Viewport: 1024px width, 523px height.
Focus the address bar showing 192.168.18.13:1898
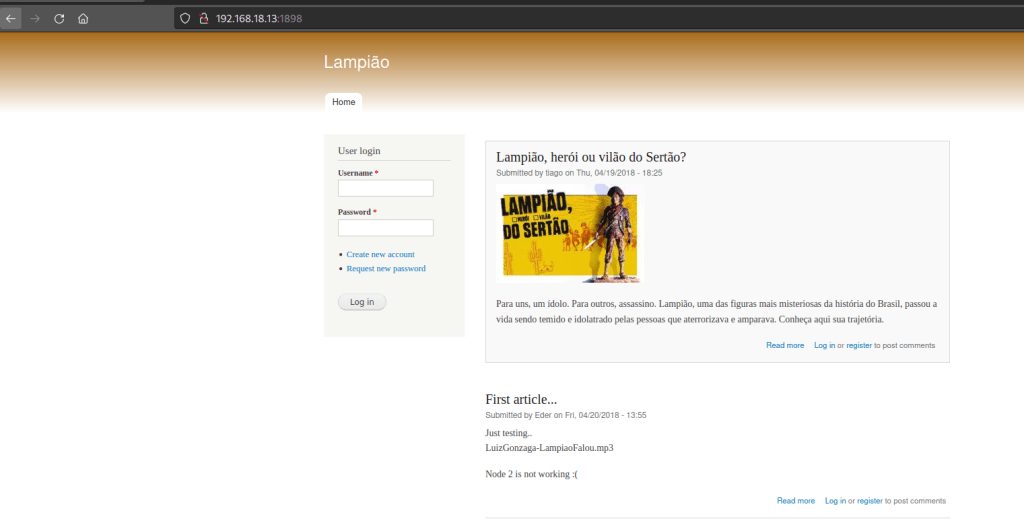[400, 18]
